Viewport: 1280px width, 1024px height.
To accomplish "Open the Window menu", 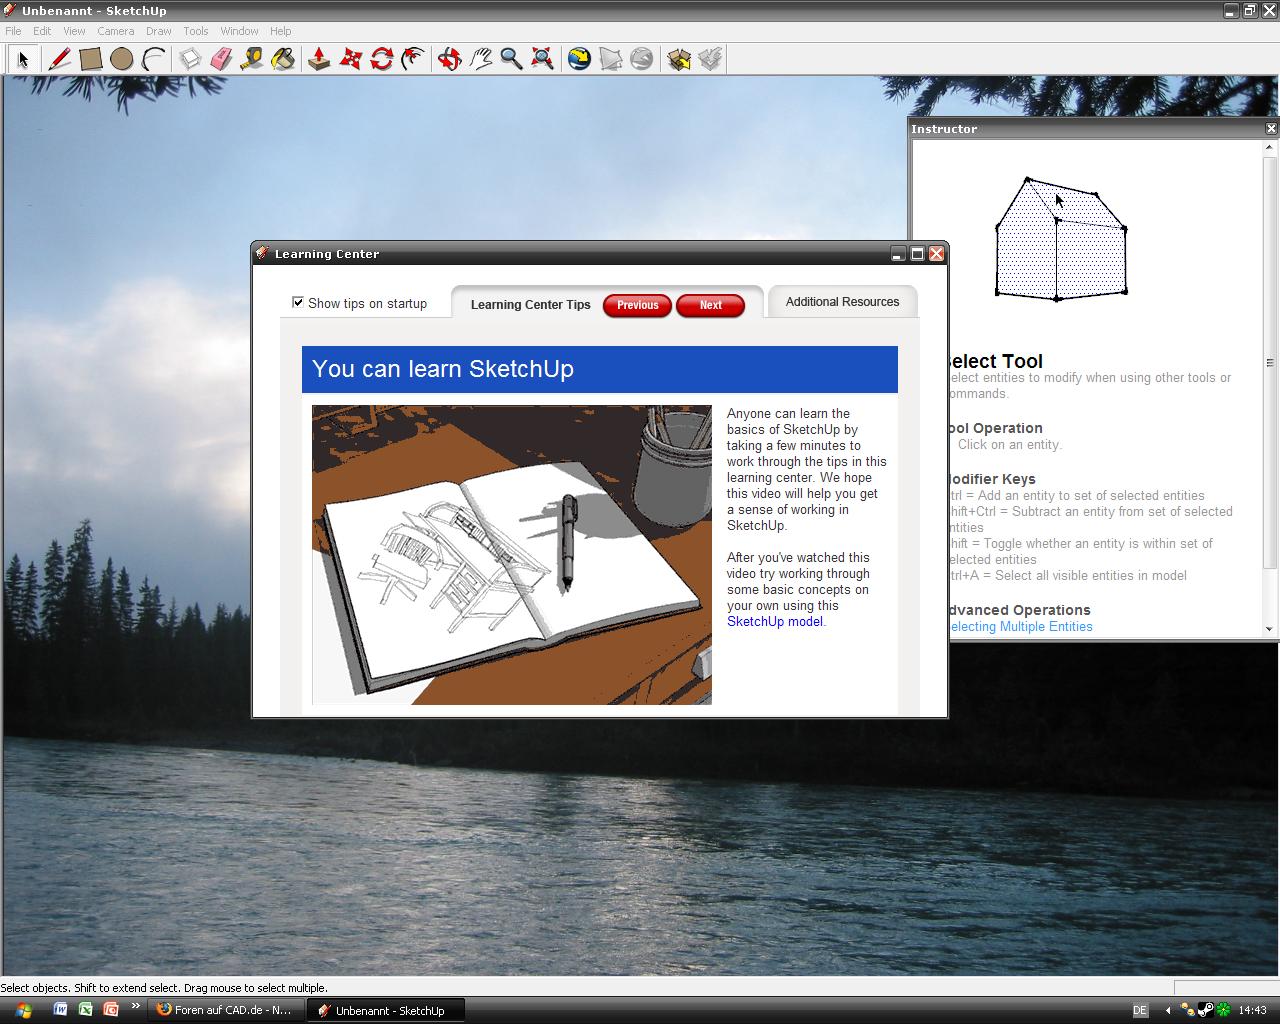I will (239, 31).
